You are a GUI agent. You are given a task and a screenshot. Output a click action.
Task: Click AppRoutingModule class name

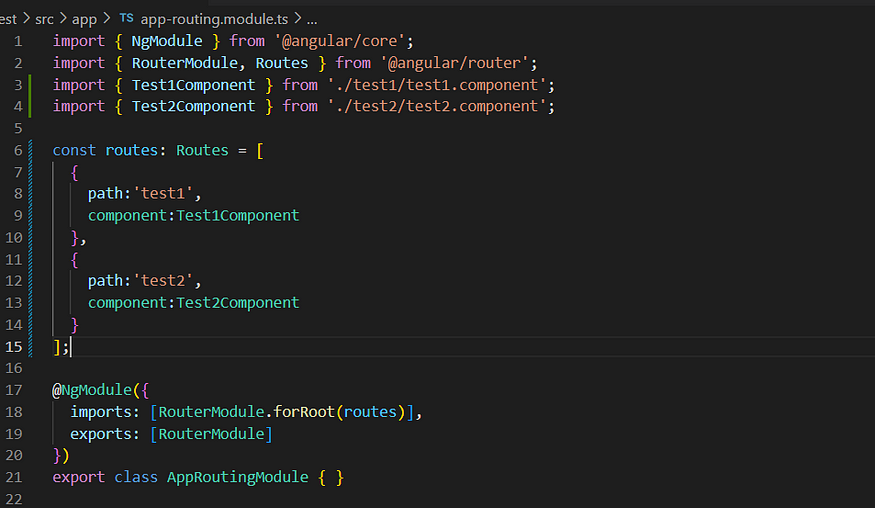[238, 478]
